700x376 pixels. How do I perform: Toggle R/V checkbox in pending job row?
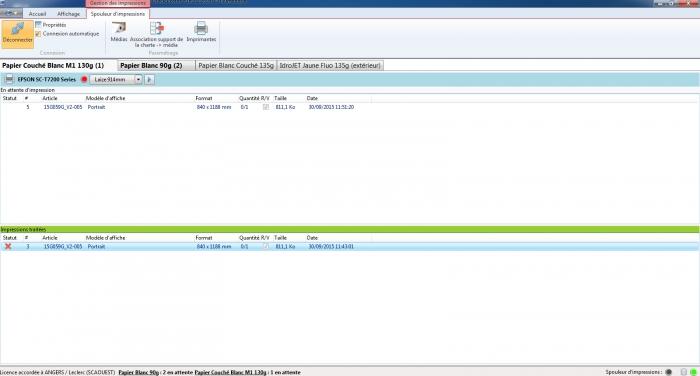[x=266, y=107]
